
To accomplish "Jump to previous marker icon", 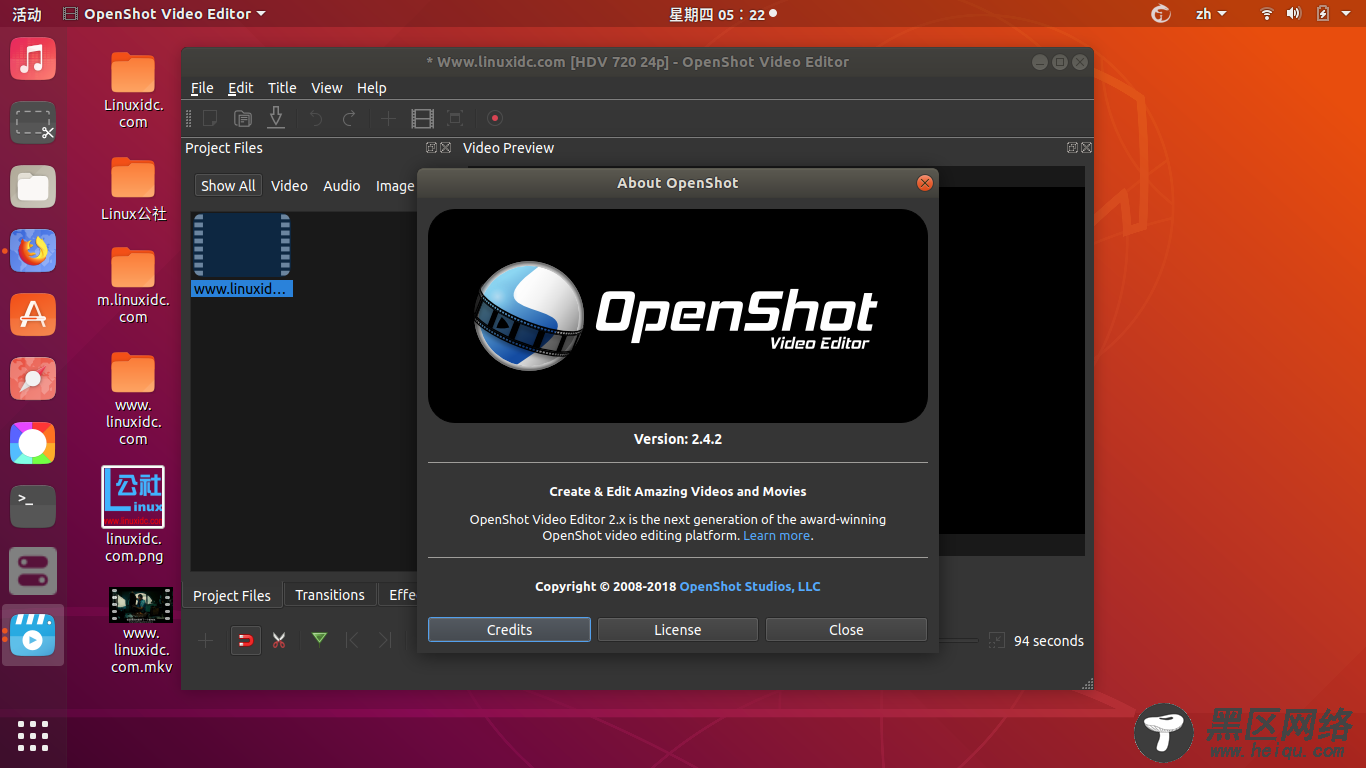I will click(x=352, y=640).
